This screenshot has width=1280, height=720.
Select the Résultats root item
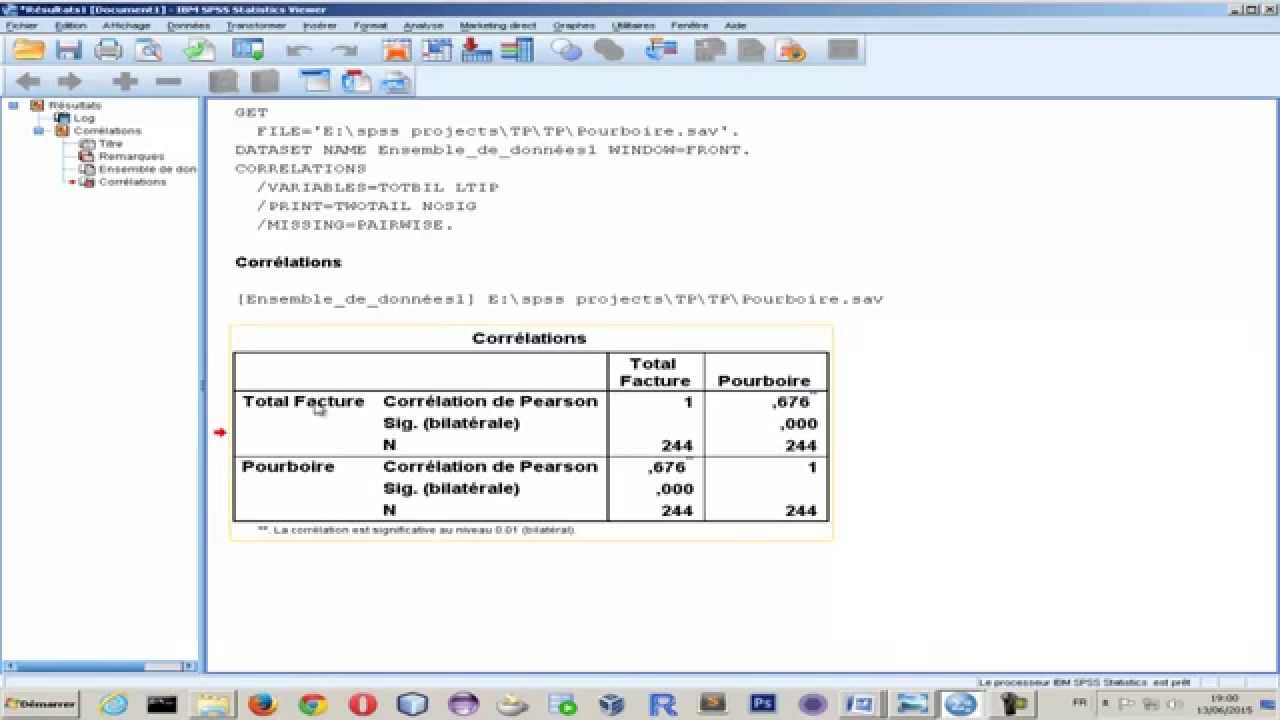[x=75, y=105]
